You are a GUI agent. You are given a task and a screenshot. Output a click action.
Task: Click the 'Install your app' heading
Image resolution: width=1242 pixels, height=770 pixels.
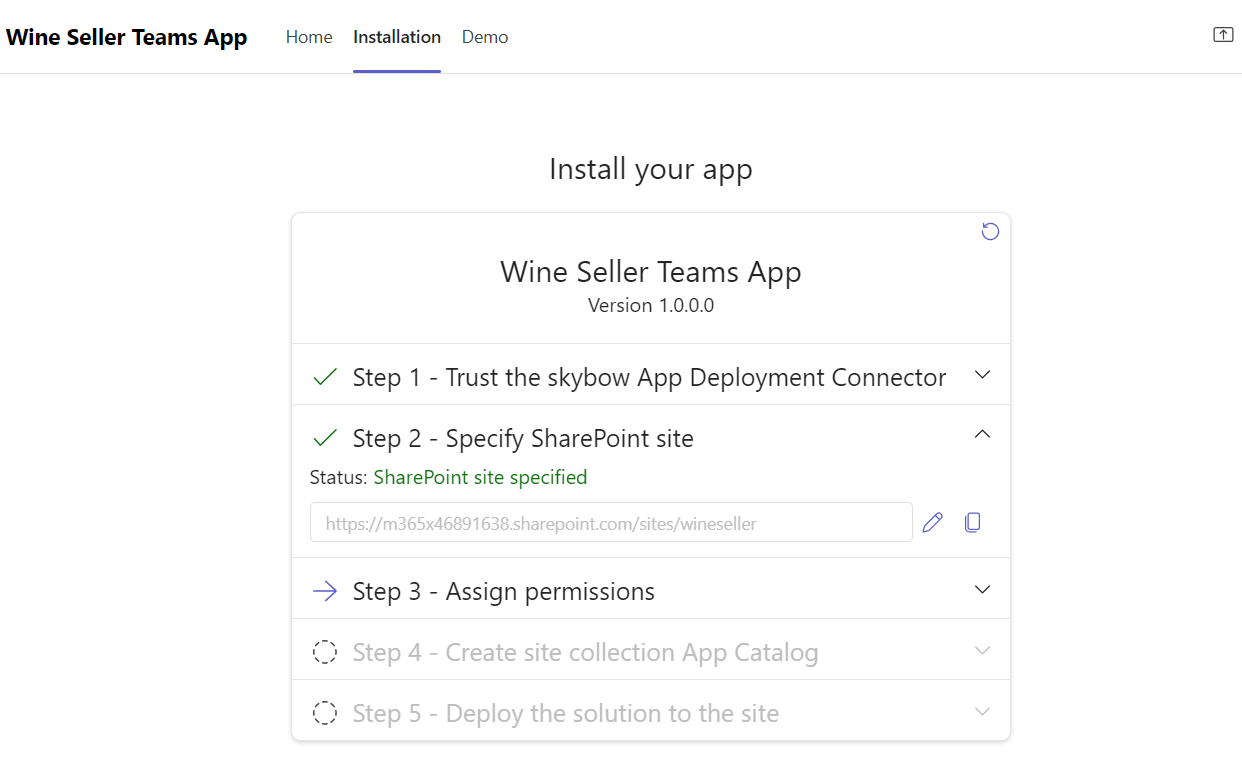click(x=651, y=169)
